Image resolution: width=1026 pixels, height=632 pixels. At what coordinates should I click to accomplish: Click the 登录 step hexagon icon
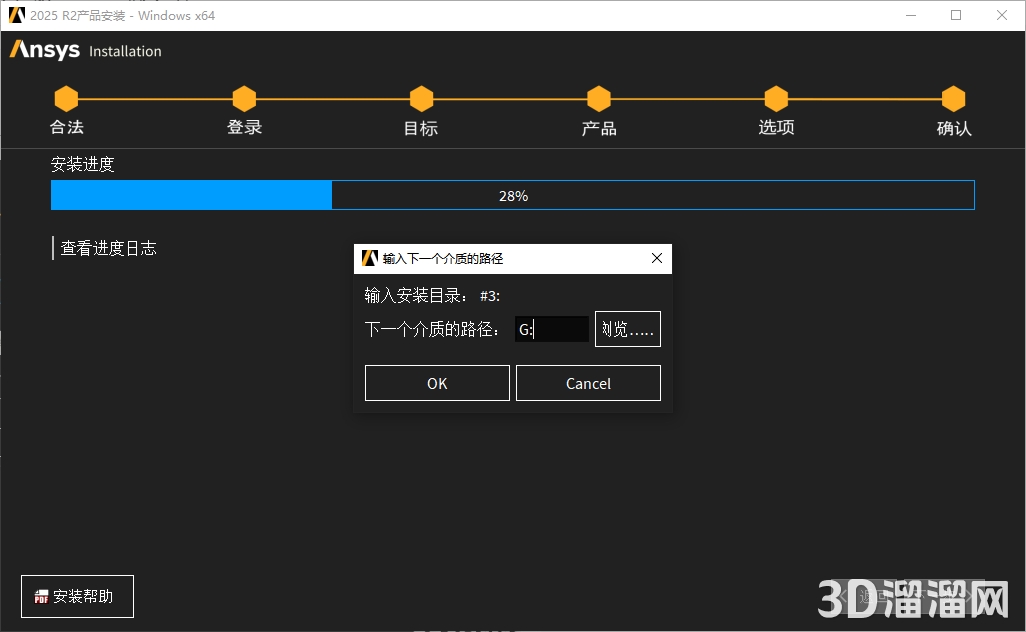[x=244, y=98]
